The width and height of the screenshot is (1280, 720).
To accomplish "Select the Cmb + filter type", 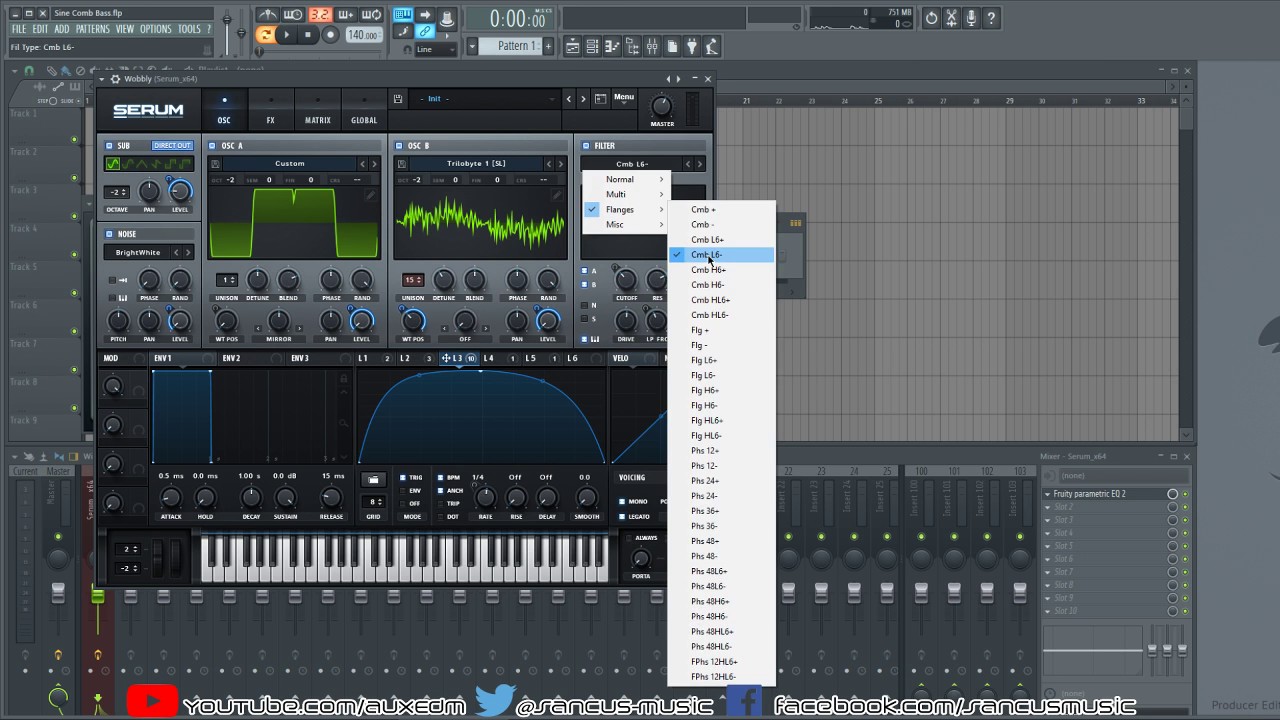I will click(x=721, y=210).
